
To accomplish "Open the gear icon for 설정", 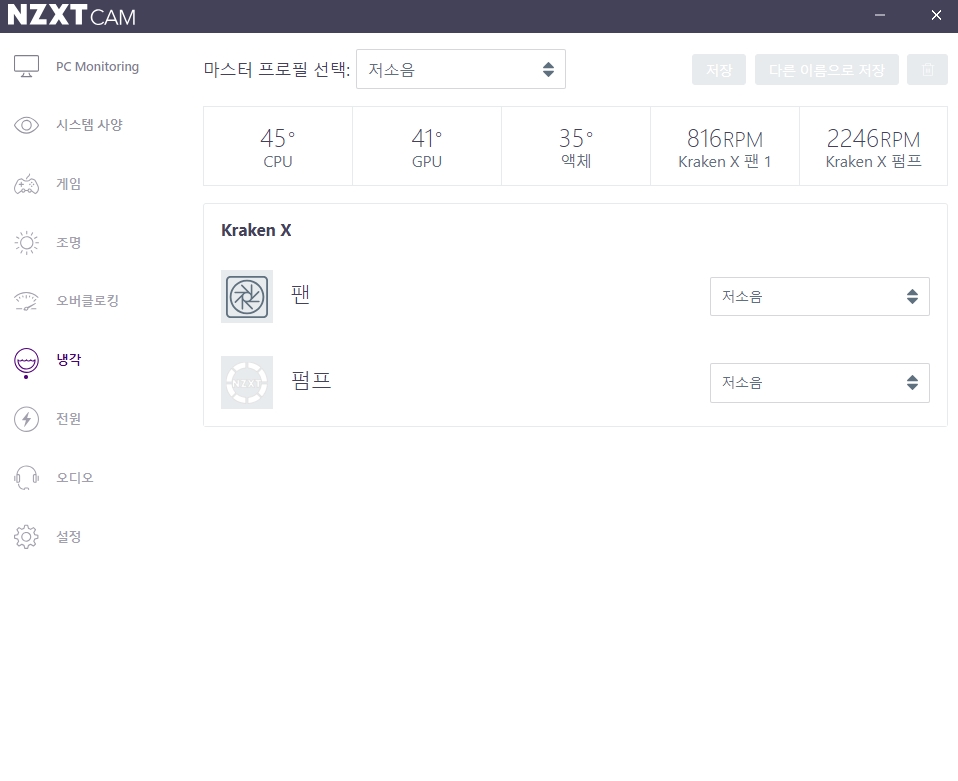I will (x=26, y=537).
